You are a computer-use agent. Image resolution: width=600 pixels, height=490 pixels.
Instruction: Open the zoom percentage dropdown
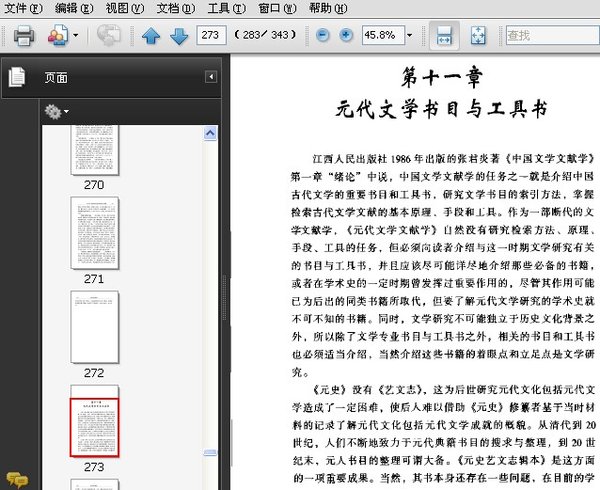(x=410, y=36)
